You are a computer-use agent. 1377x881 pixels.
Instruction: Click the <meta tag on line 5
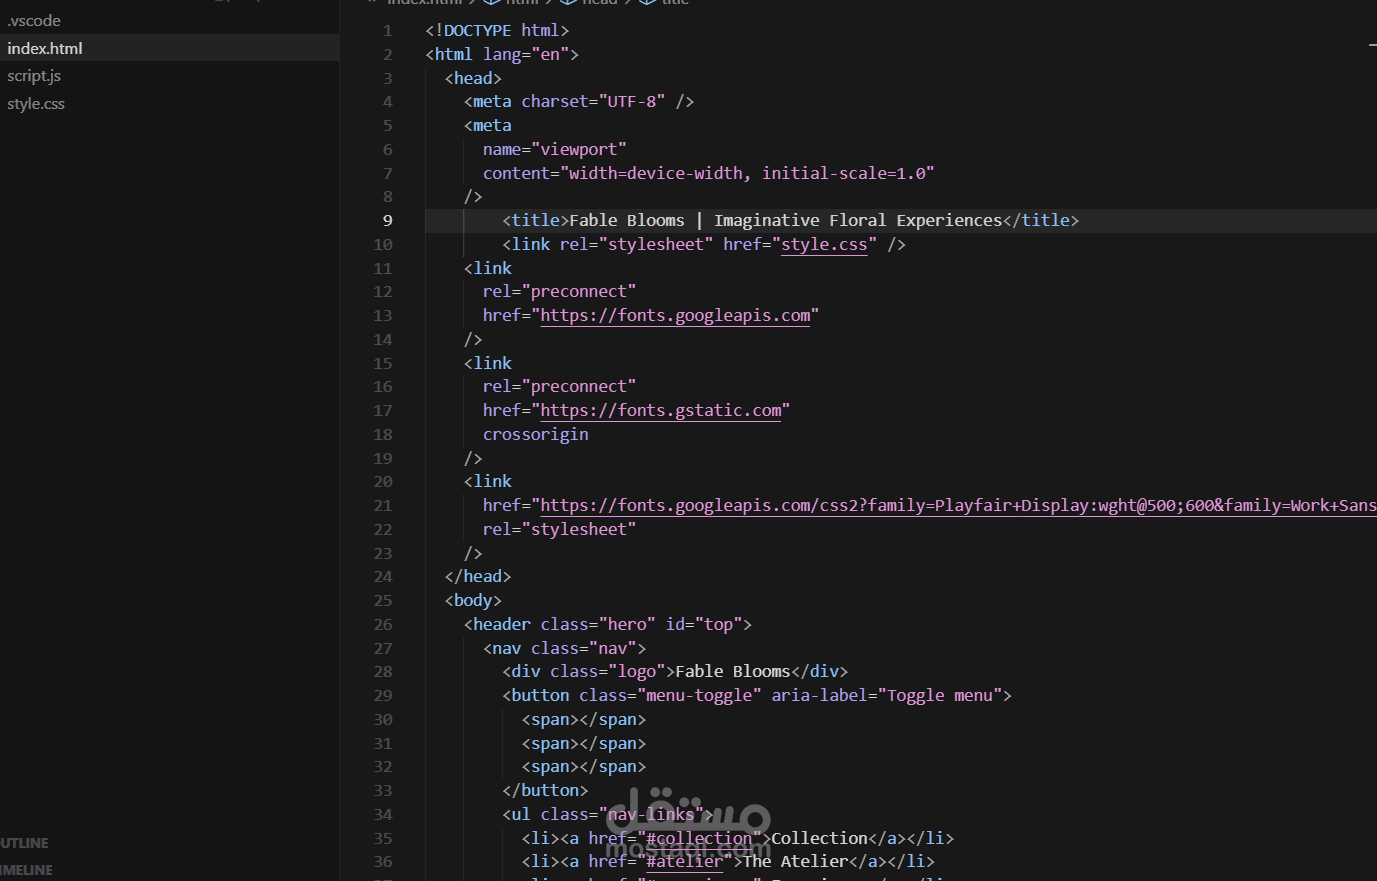pyautogui.click(x=488, y=125)
